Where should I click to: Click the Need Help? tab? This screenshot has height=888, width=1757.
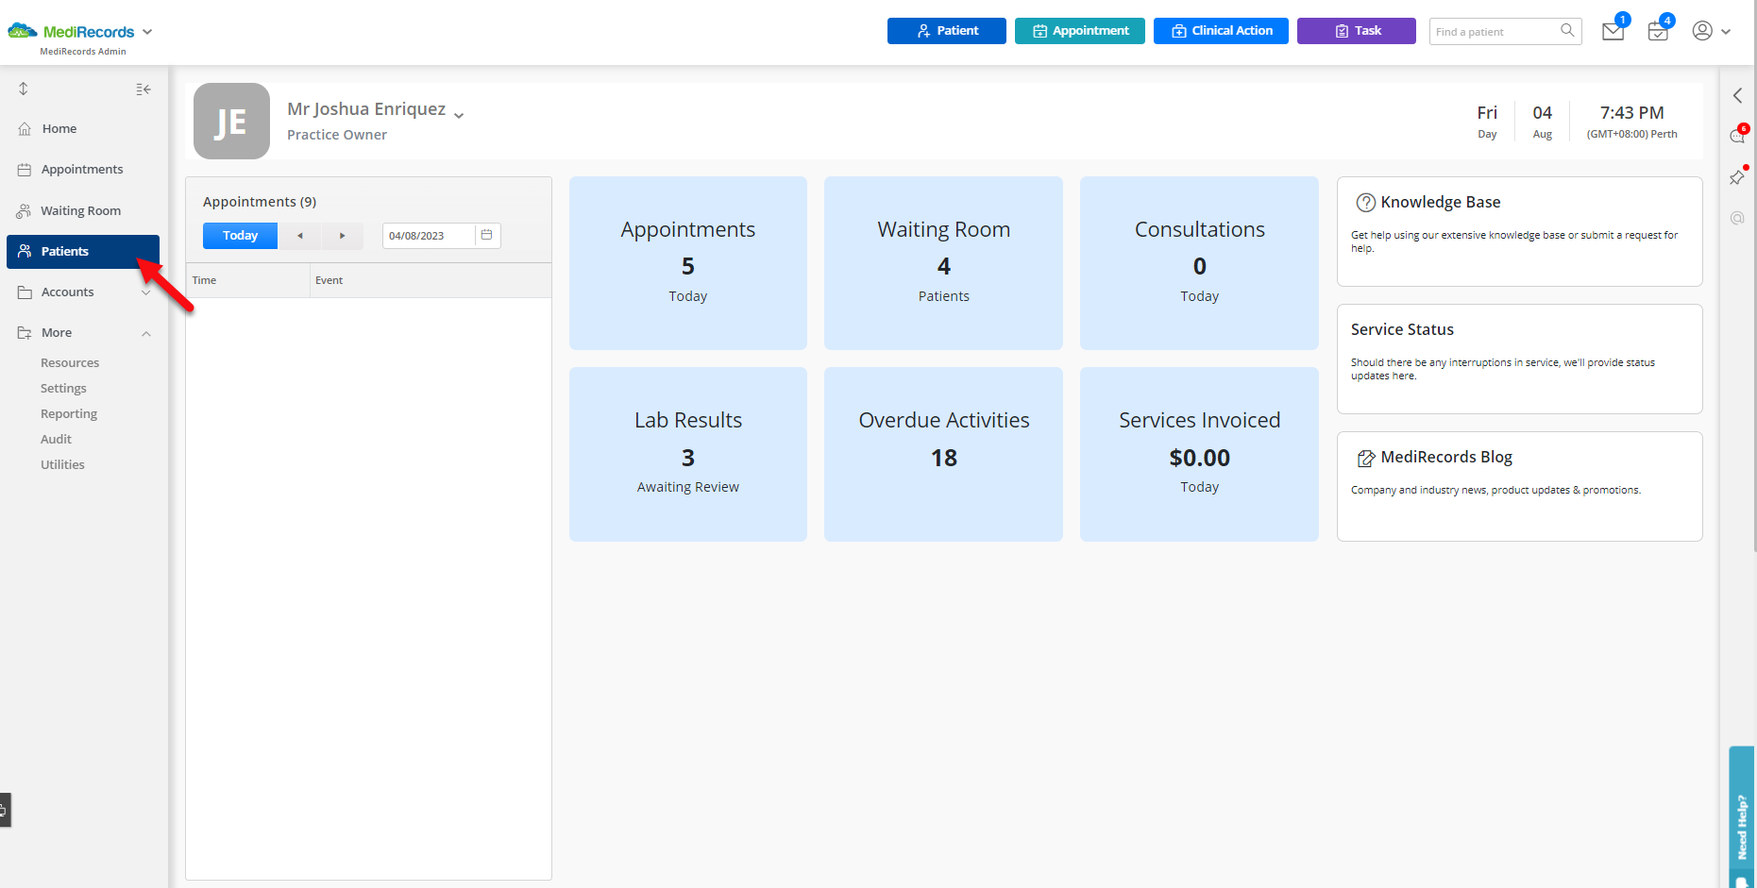coord(1742,818)
